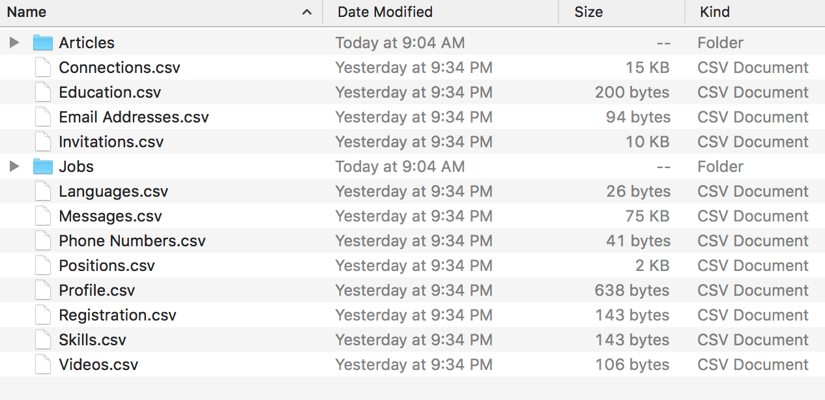Click the 94 bytes size value
This screenshot has height=400, width=825.
point(638,117)
